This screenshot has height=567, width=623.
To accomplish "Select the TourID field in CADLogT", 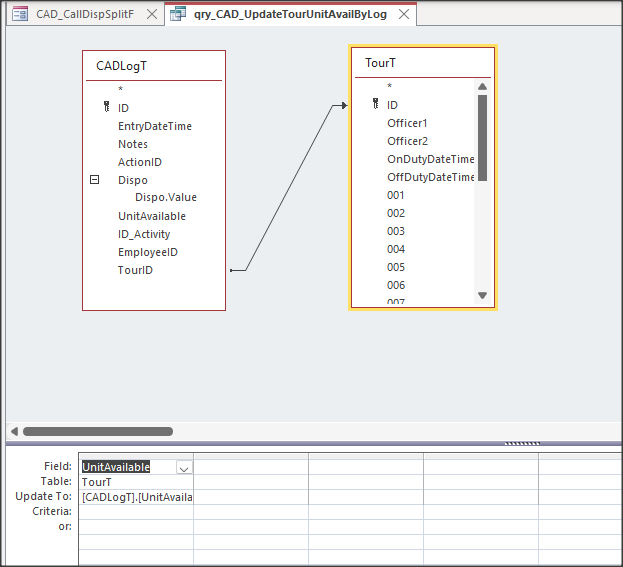I will pos(135,270).
